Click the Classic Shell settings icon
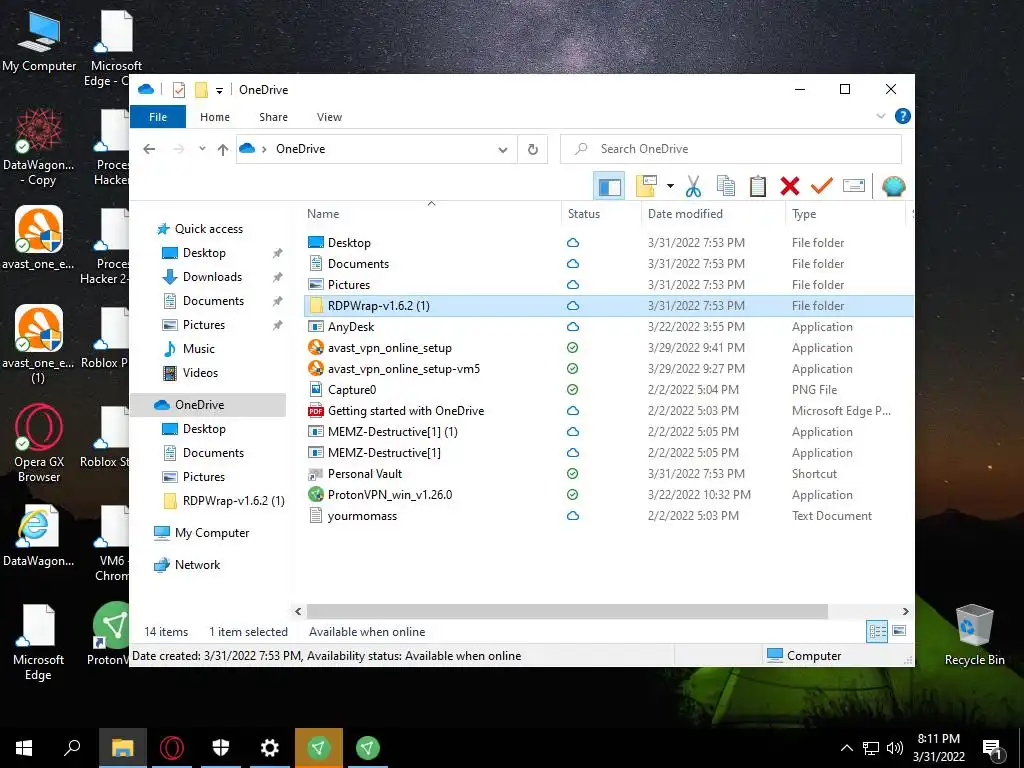This screenshot has width=1024, height=768. tap(893, 187)
